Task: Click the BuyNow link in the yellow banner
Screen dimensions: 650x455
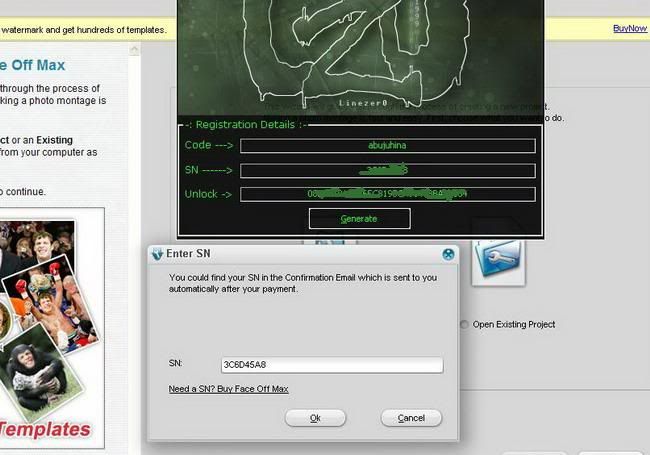Action: point(630,28)
